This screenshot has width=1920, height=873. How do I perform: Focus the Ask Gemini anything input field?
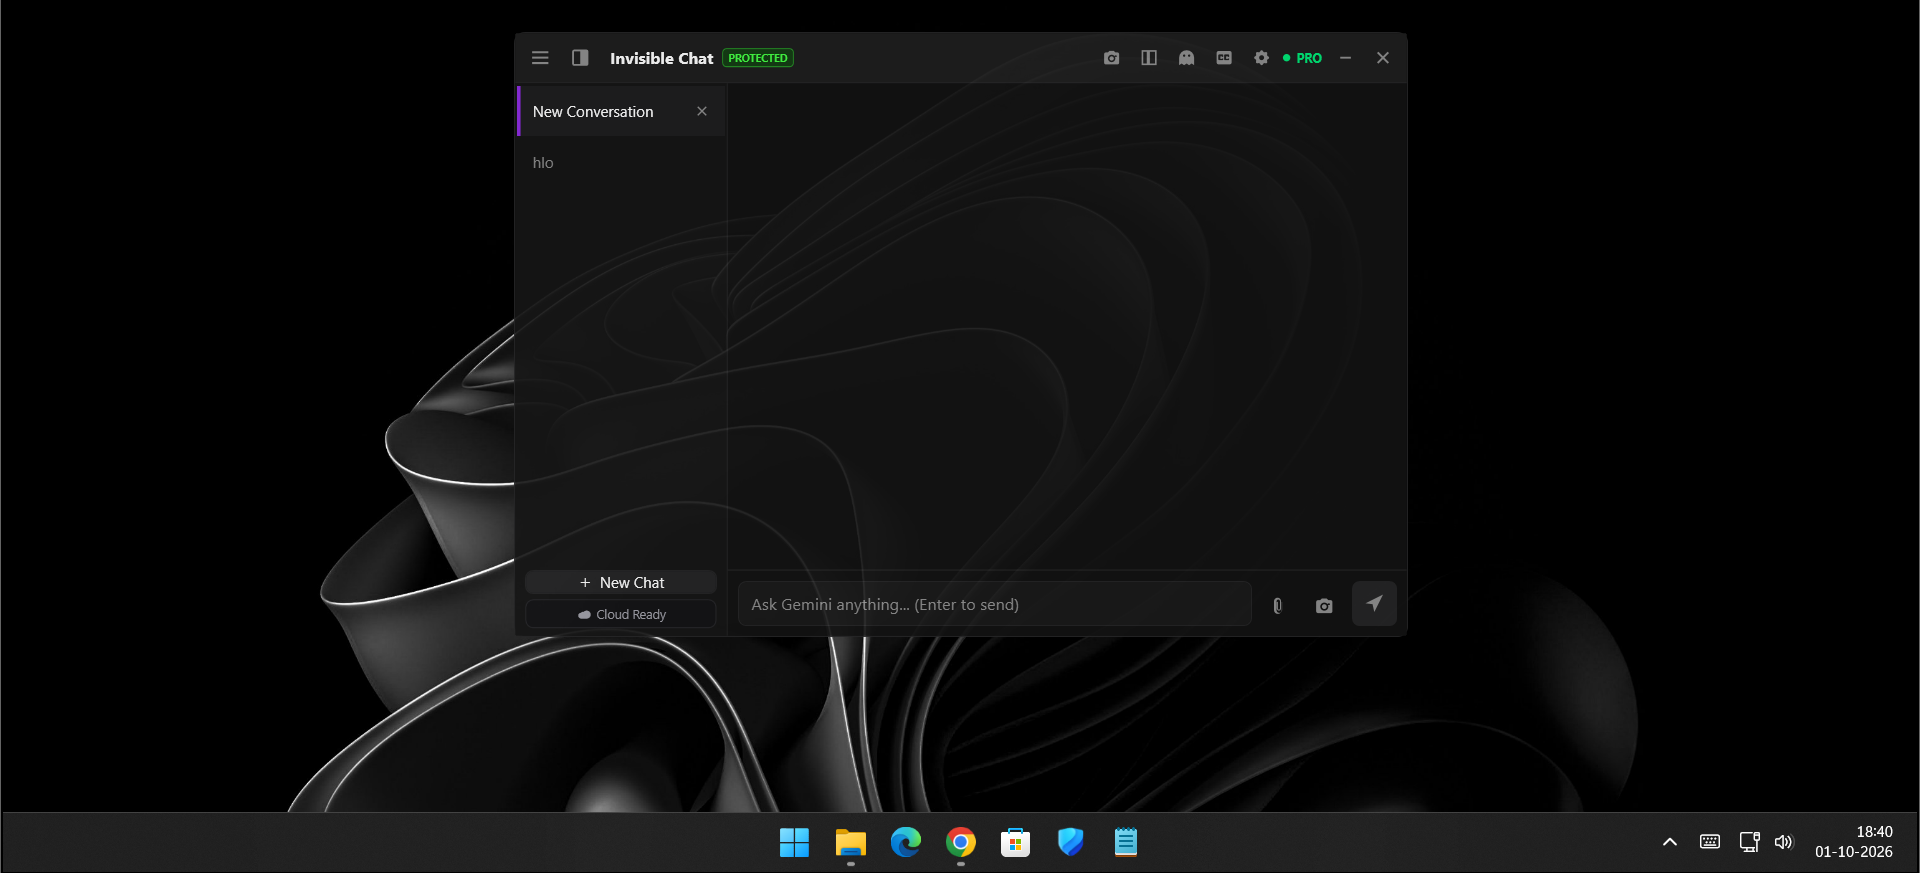[995, 604]
